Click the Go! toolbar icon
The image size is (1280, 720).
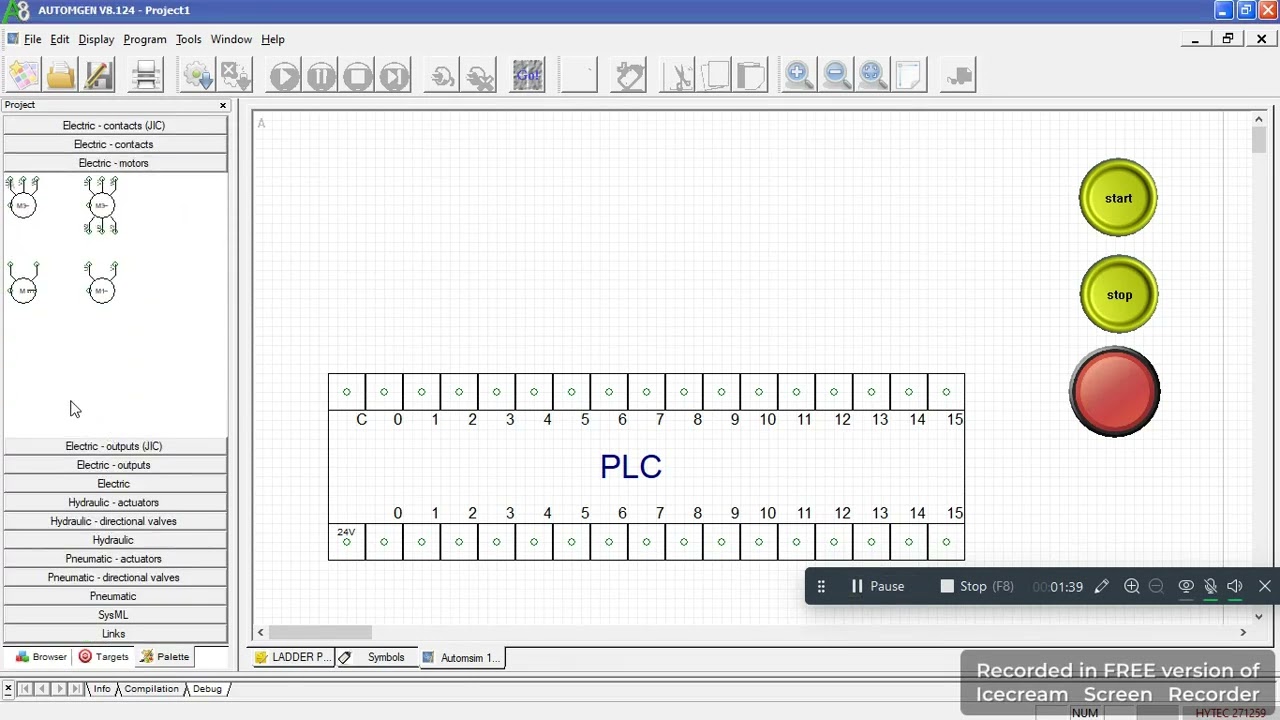click(x=528, y=76)
